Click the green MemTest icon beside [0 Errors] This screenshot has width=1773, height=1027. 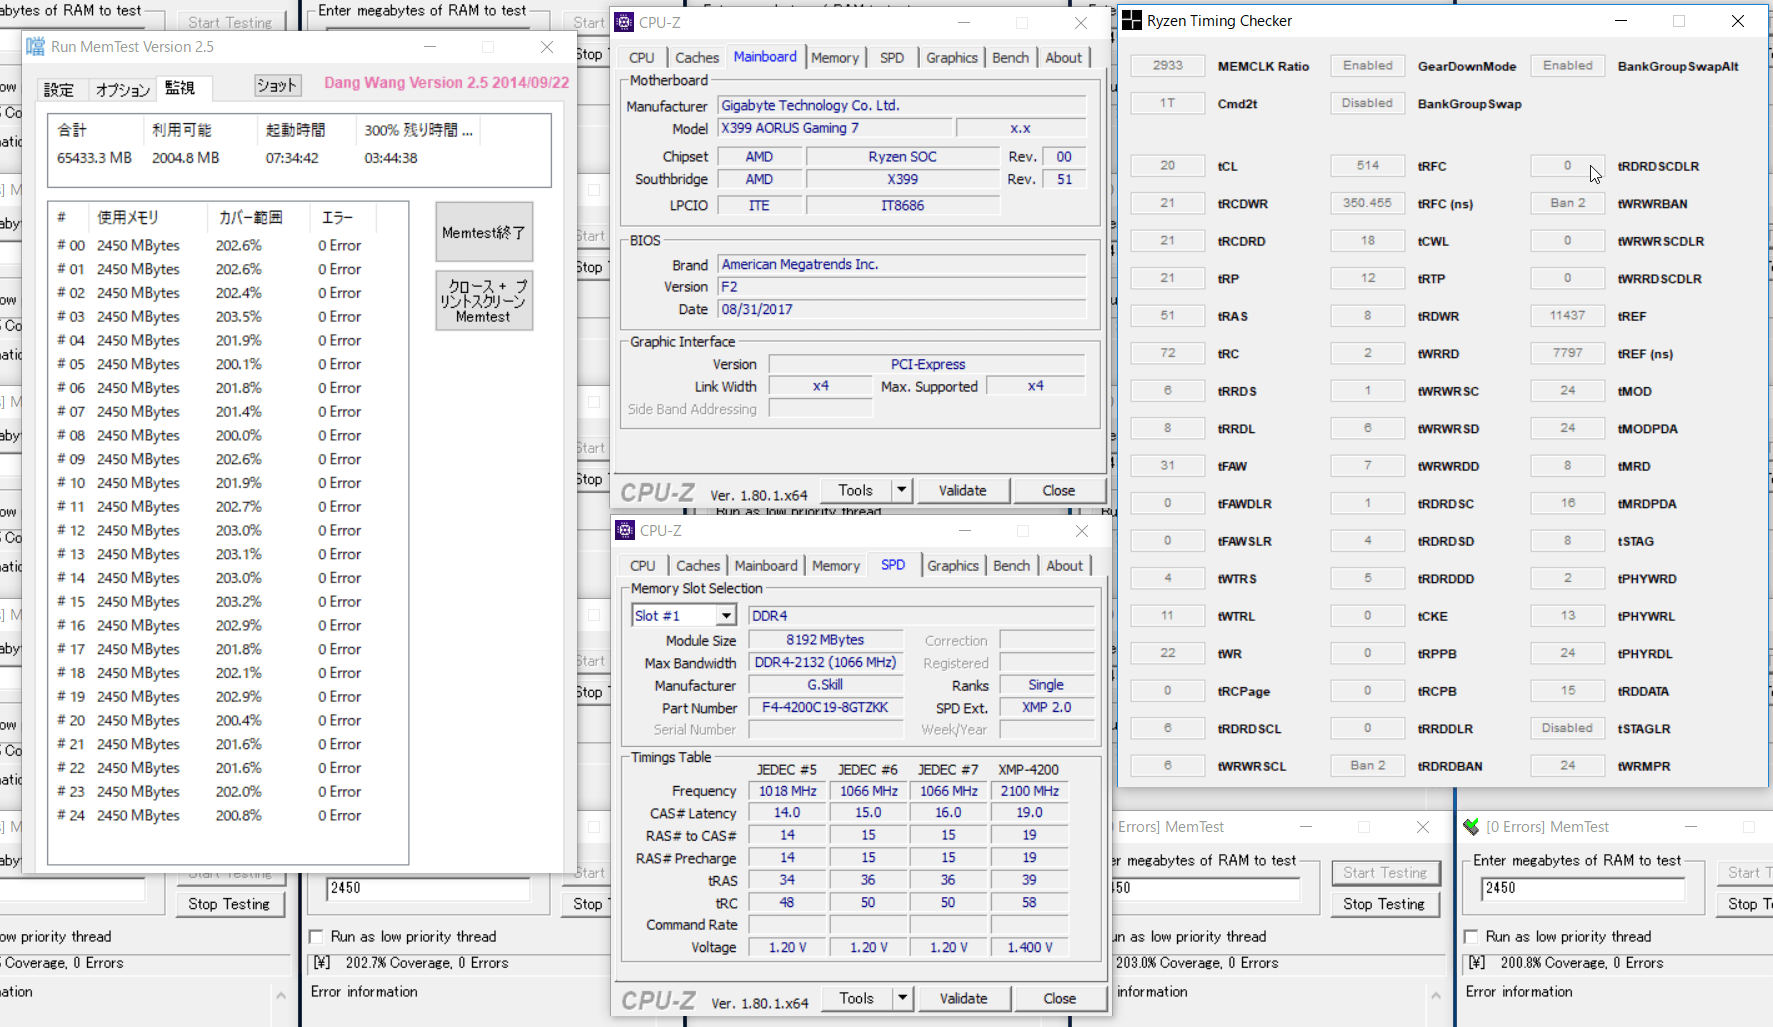coord(1471,827)
